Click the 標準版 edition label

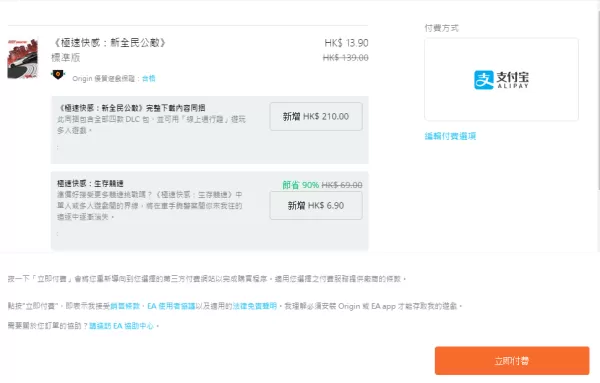[65, 58]
